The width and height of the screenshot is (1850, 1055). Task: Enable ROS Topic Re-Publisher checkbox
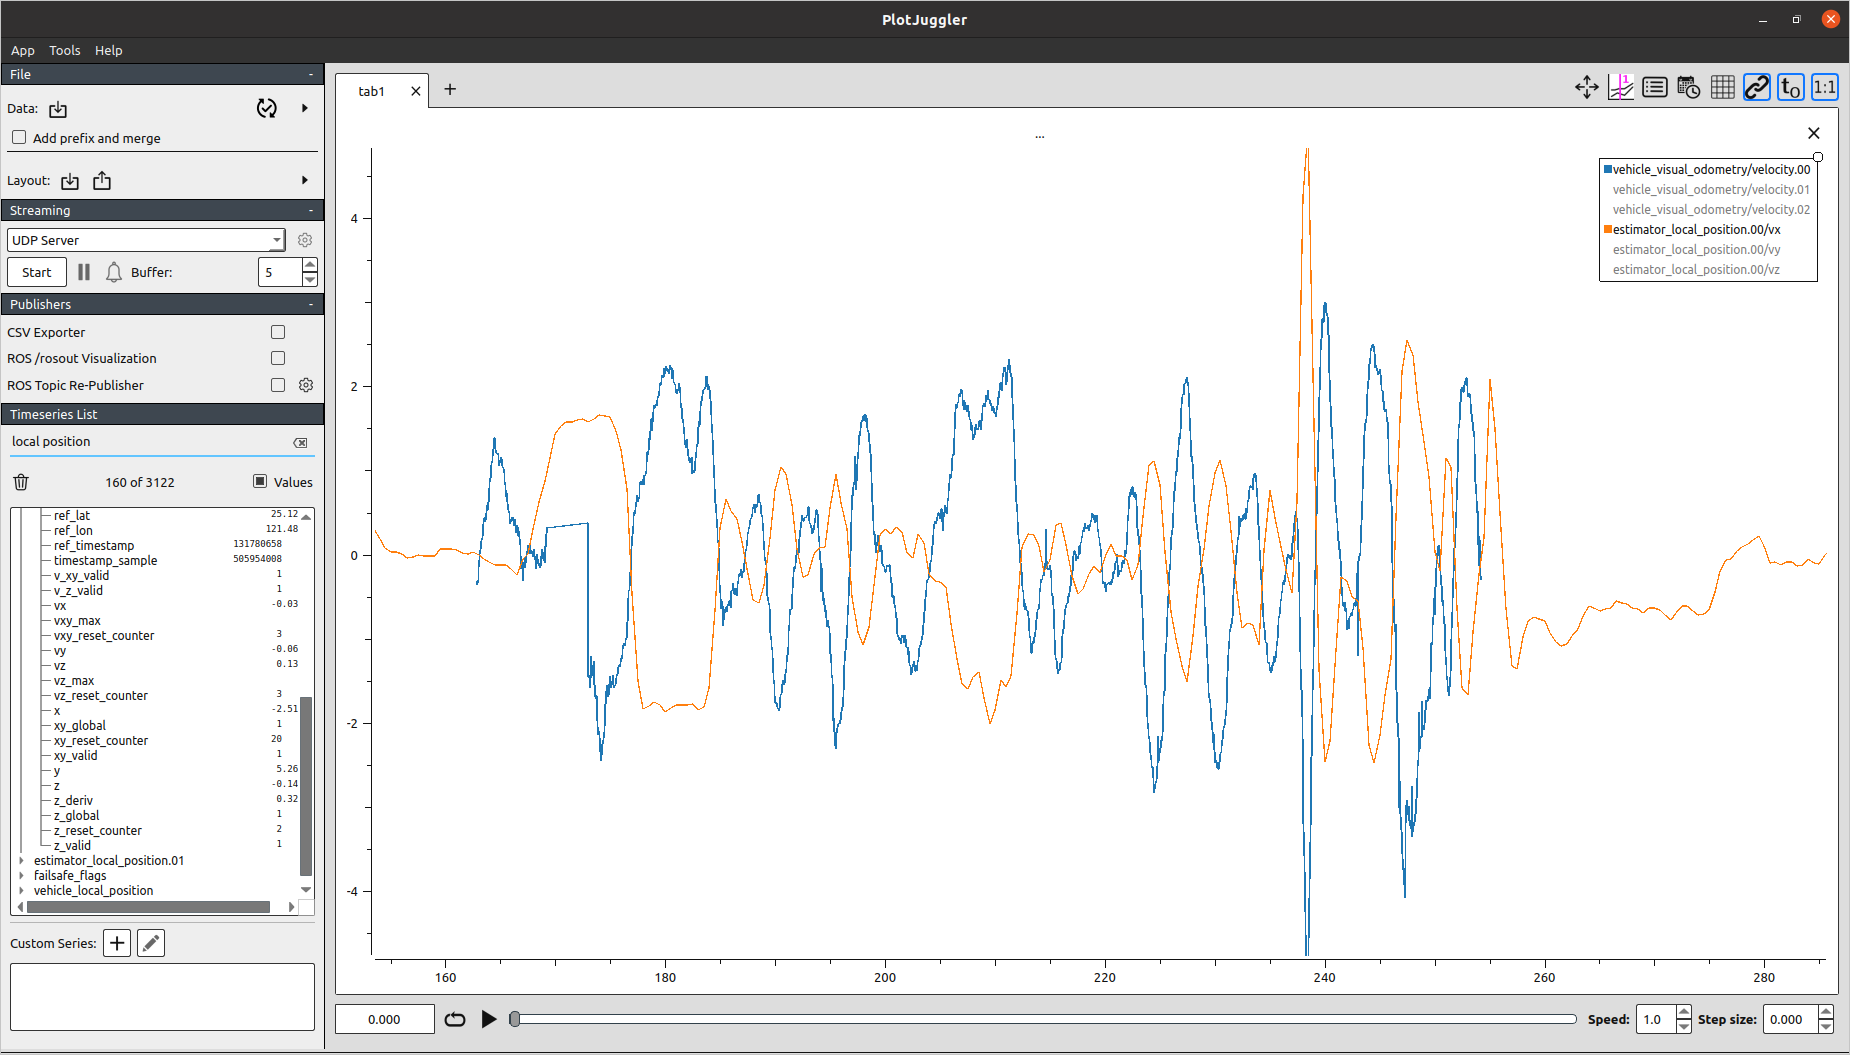click(278, 385)
